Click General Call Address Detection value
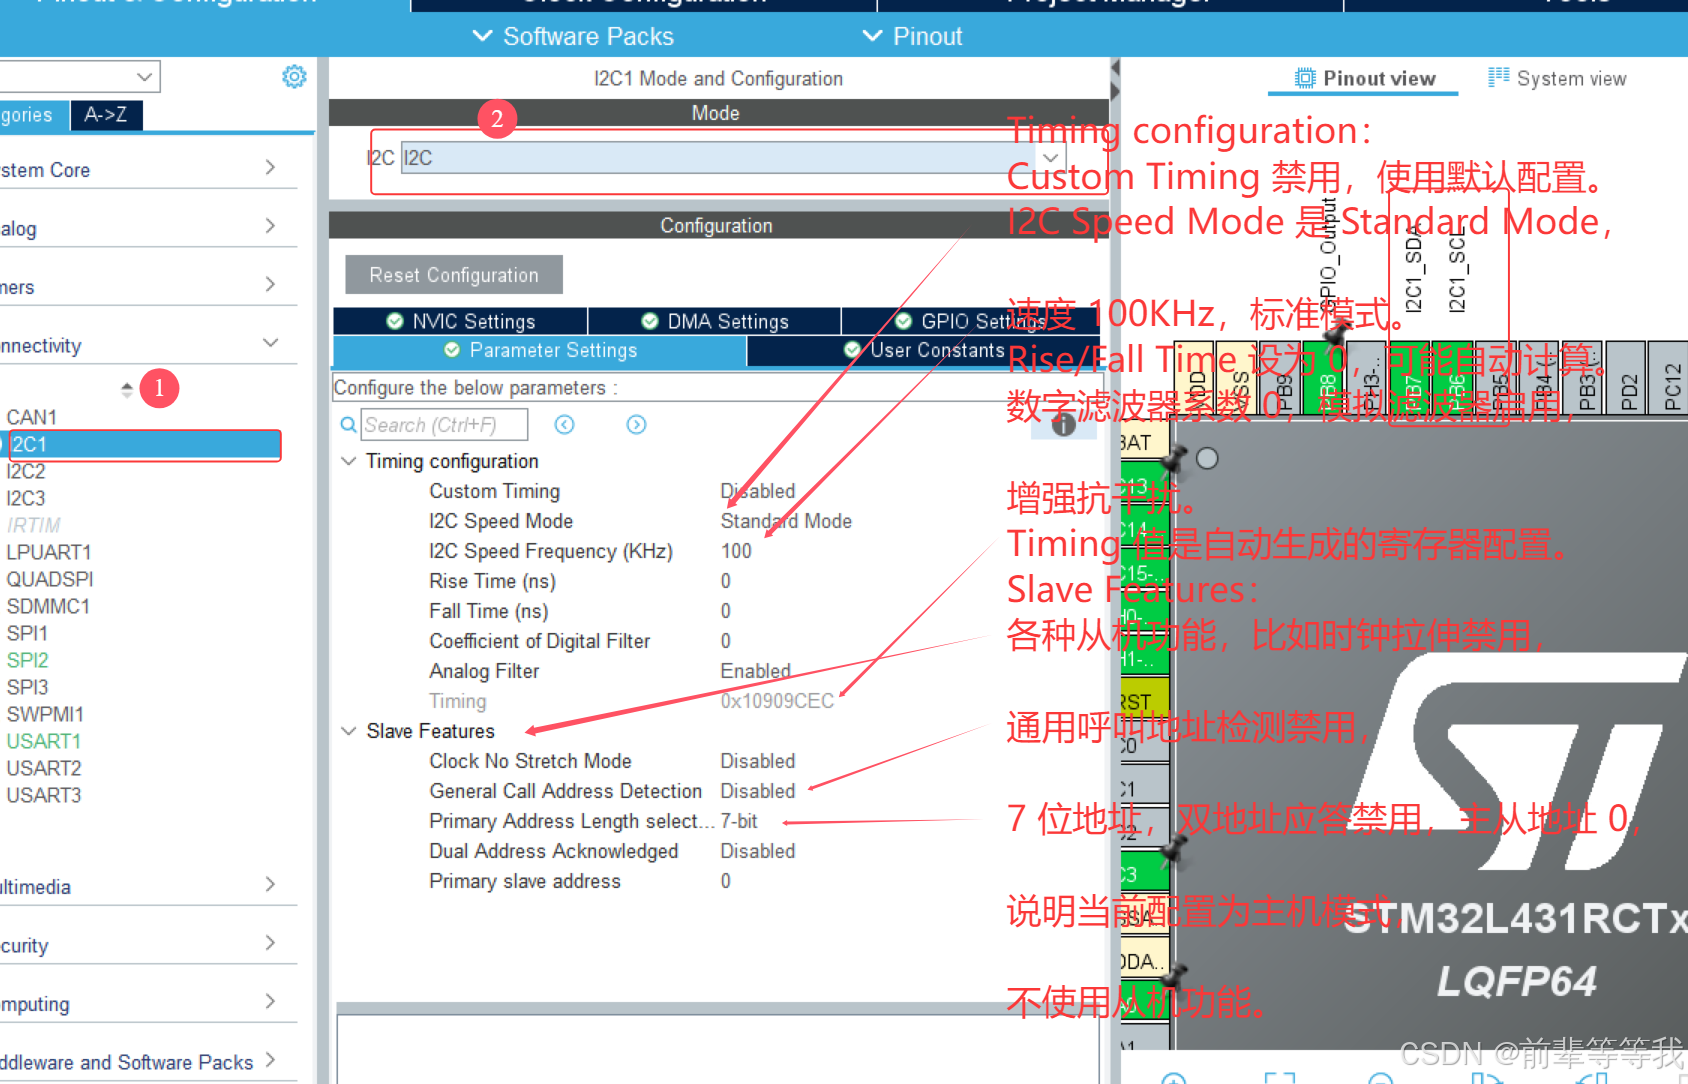This screenshot has width=1688, height=1084. tap(758, 791)
